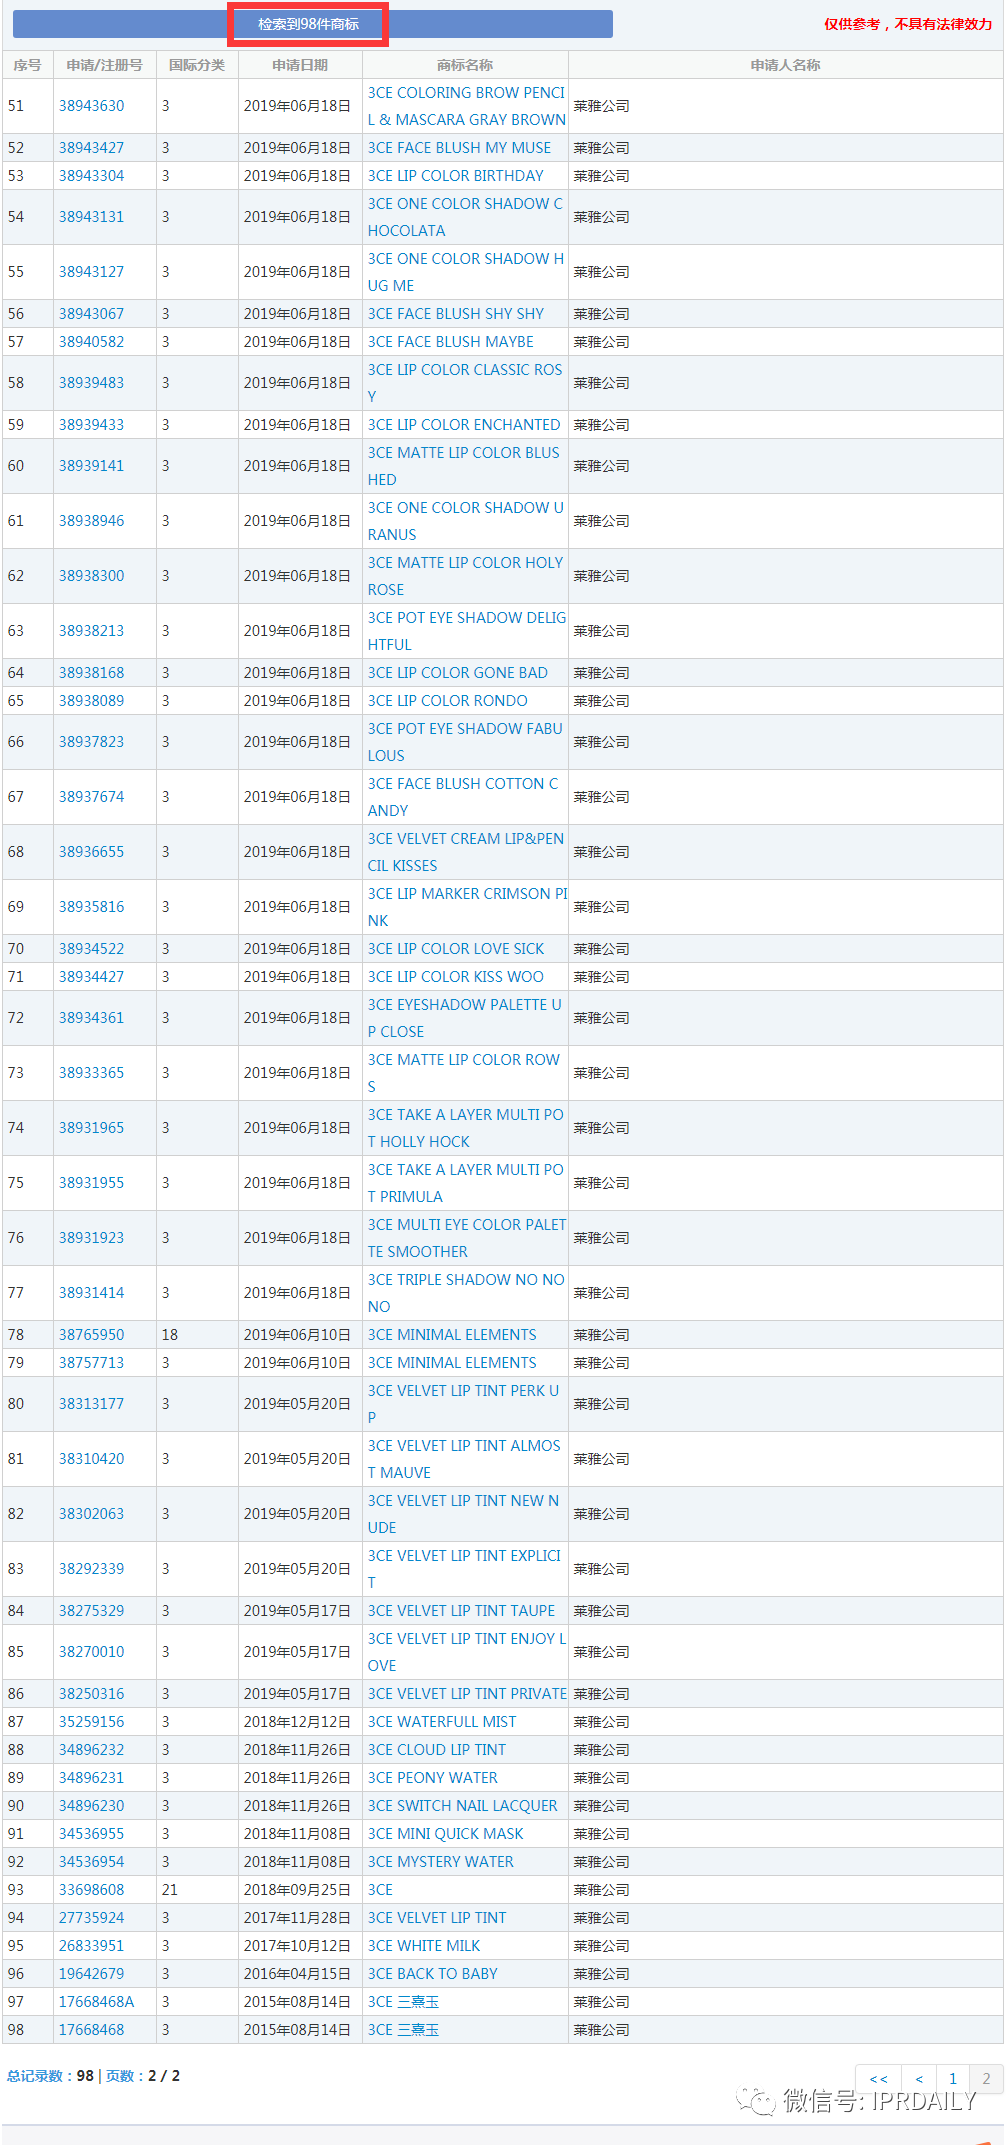Click the 国际分类 column header
This screenshot has width=1008, height=2145.
[197, 65]
